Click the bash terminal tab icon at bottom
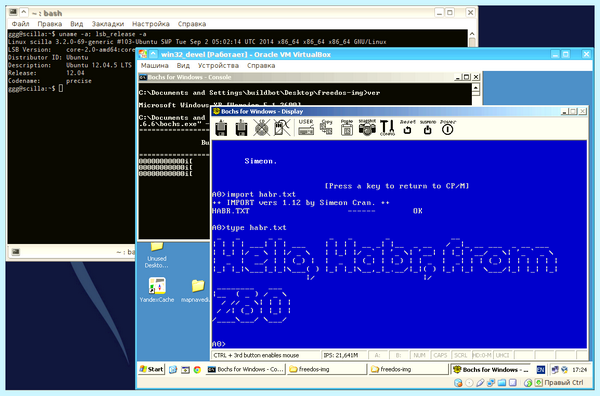The width and height of the screenshot is (600, 396). pyautogui.click(x=16, y=252)
